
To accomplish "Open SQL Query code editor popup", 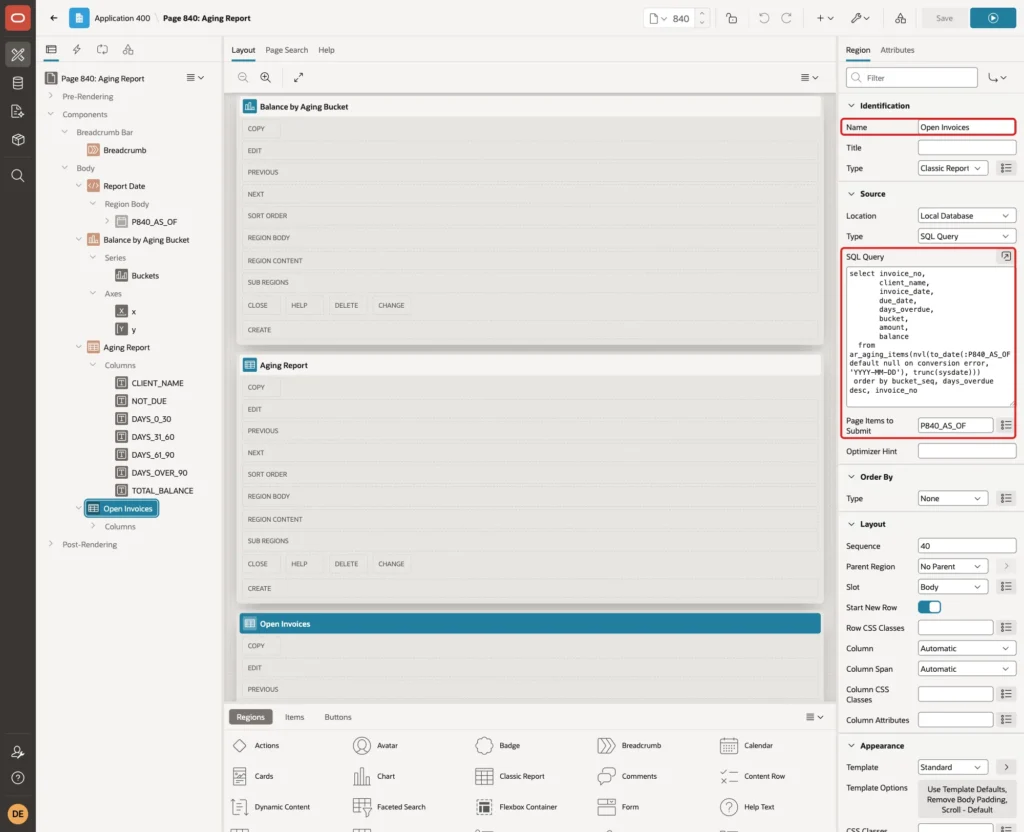I will [1006, 257].
